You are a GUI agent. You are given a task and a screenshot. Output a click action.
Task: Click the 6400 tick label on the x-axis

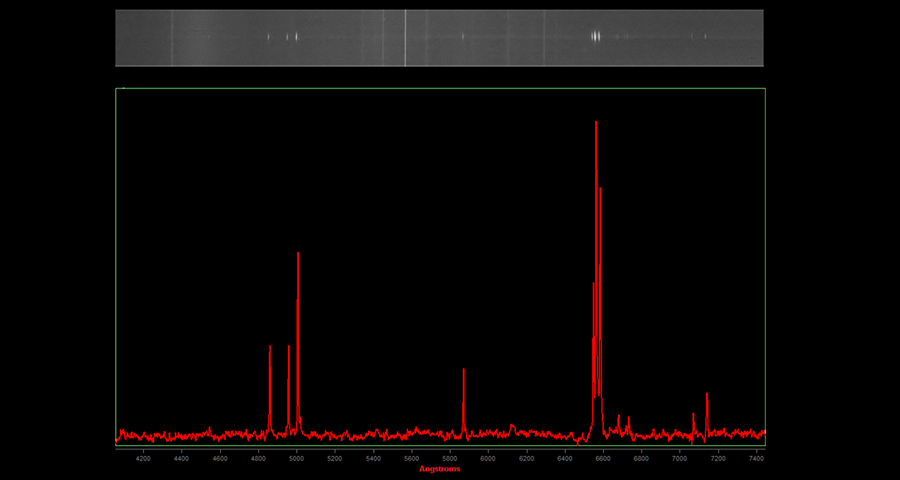(565, 457)
